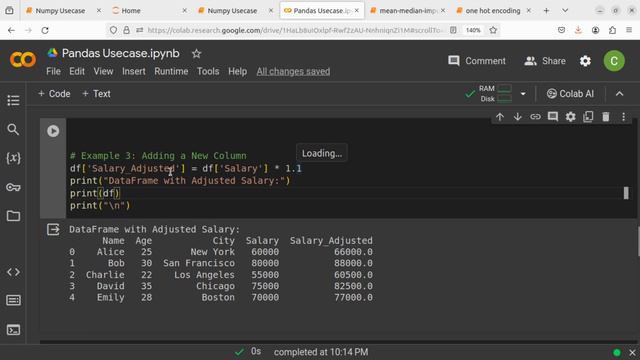Viewport: 640px width, 360px height.
Task: Open the terminal icon in sidebar
Action: tap(13, 330)
